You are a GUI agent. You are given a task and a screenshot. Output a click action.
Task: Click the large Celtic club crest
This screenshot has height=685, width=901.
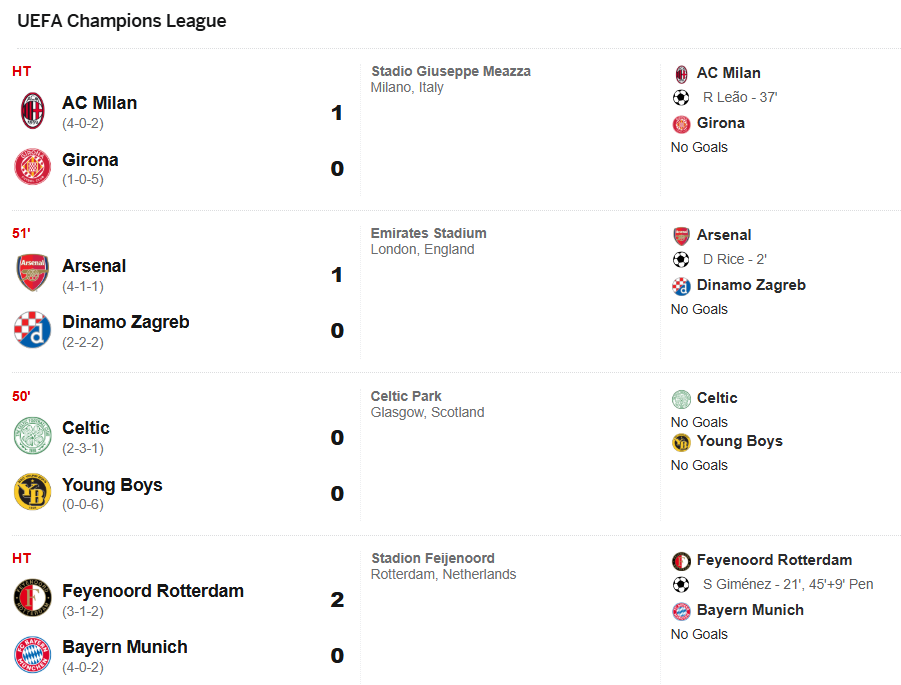pyautogui.click(x=33, y=436)
